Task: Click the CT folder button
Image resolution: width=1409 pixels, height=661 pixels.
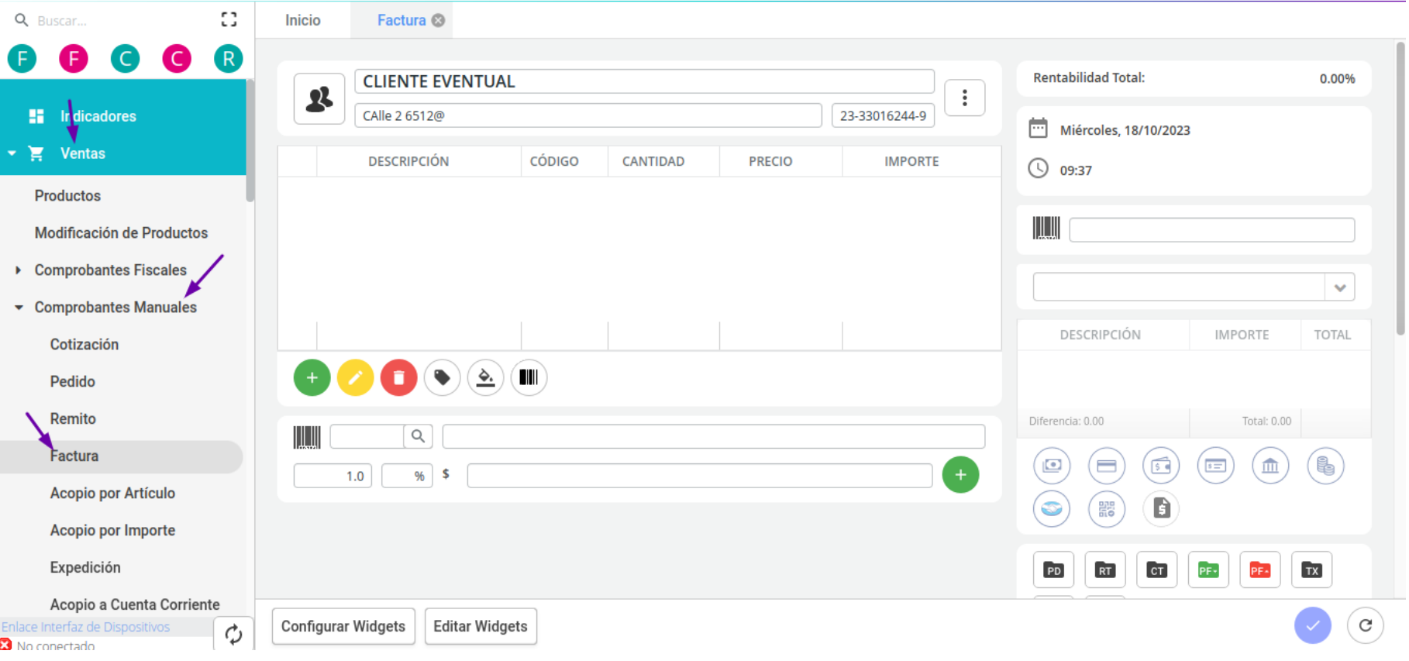Action: (1157, 570)
